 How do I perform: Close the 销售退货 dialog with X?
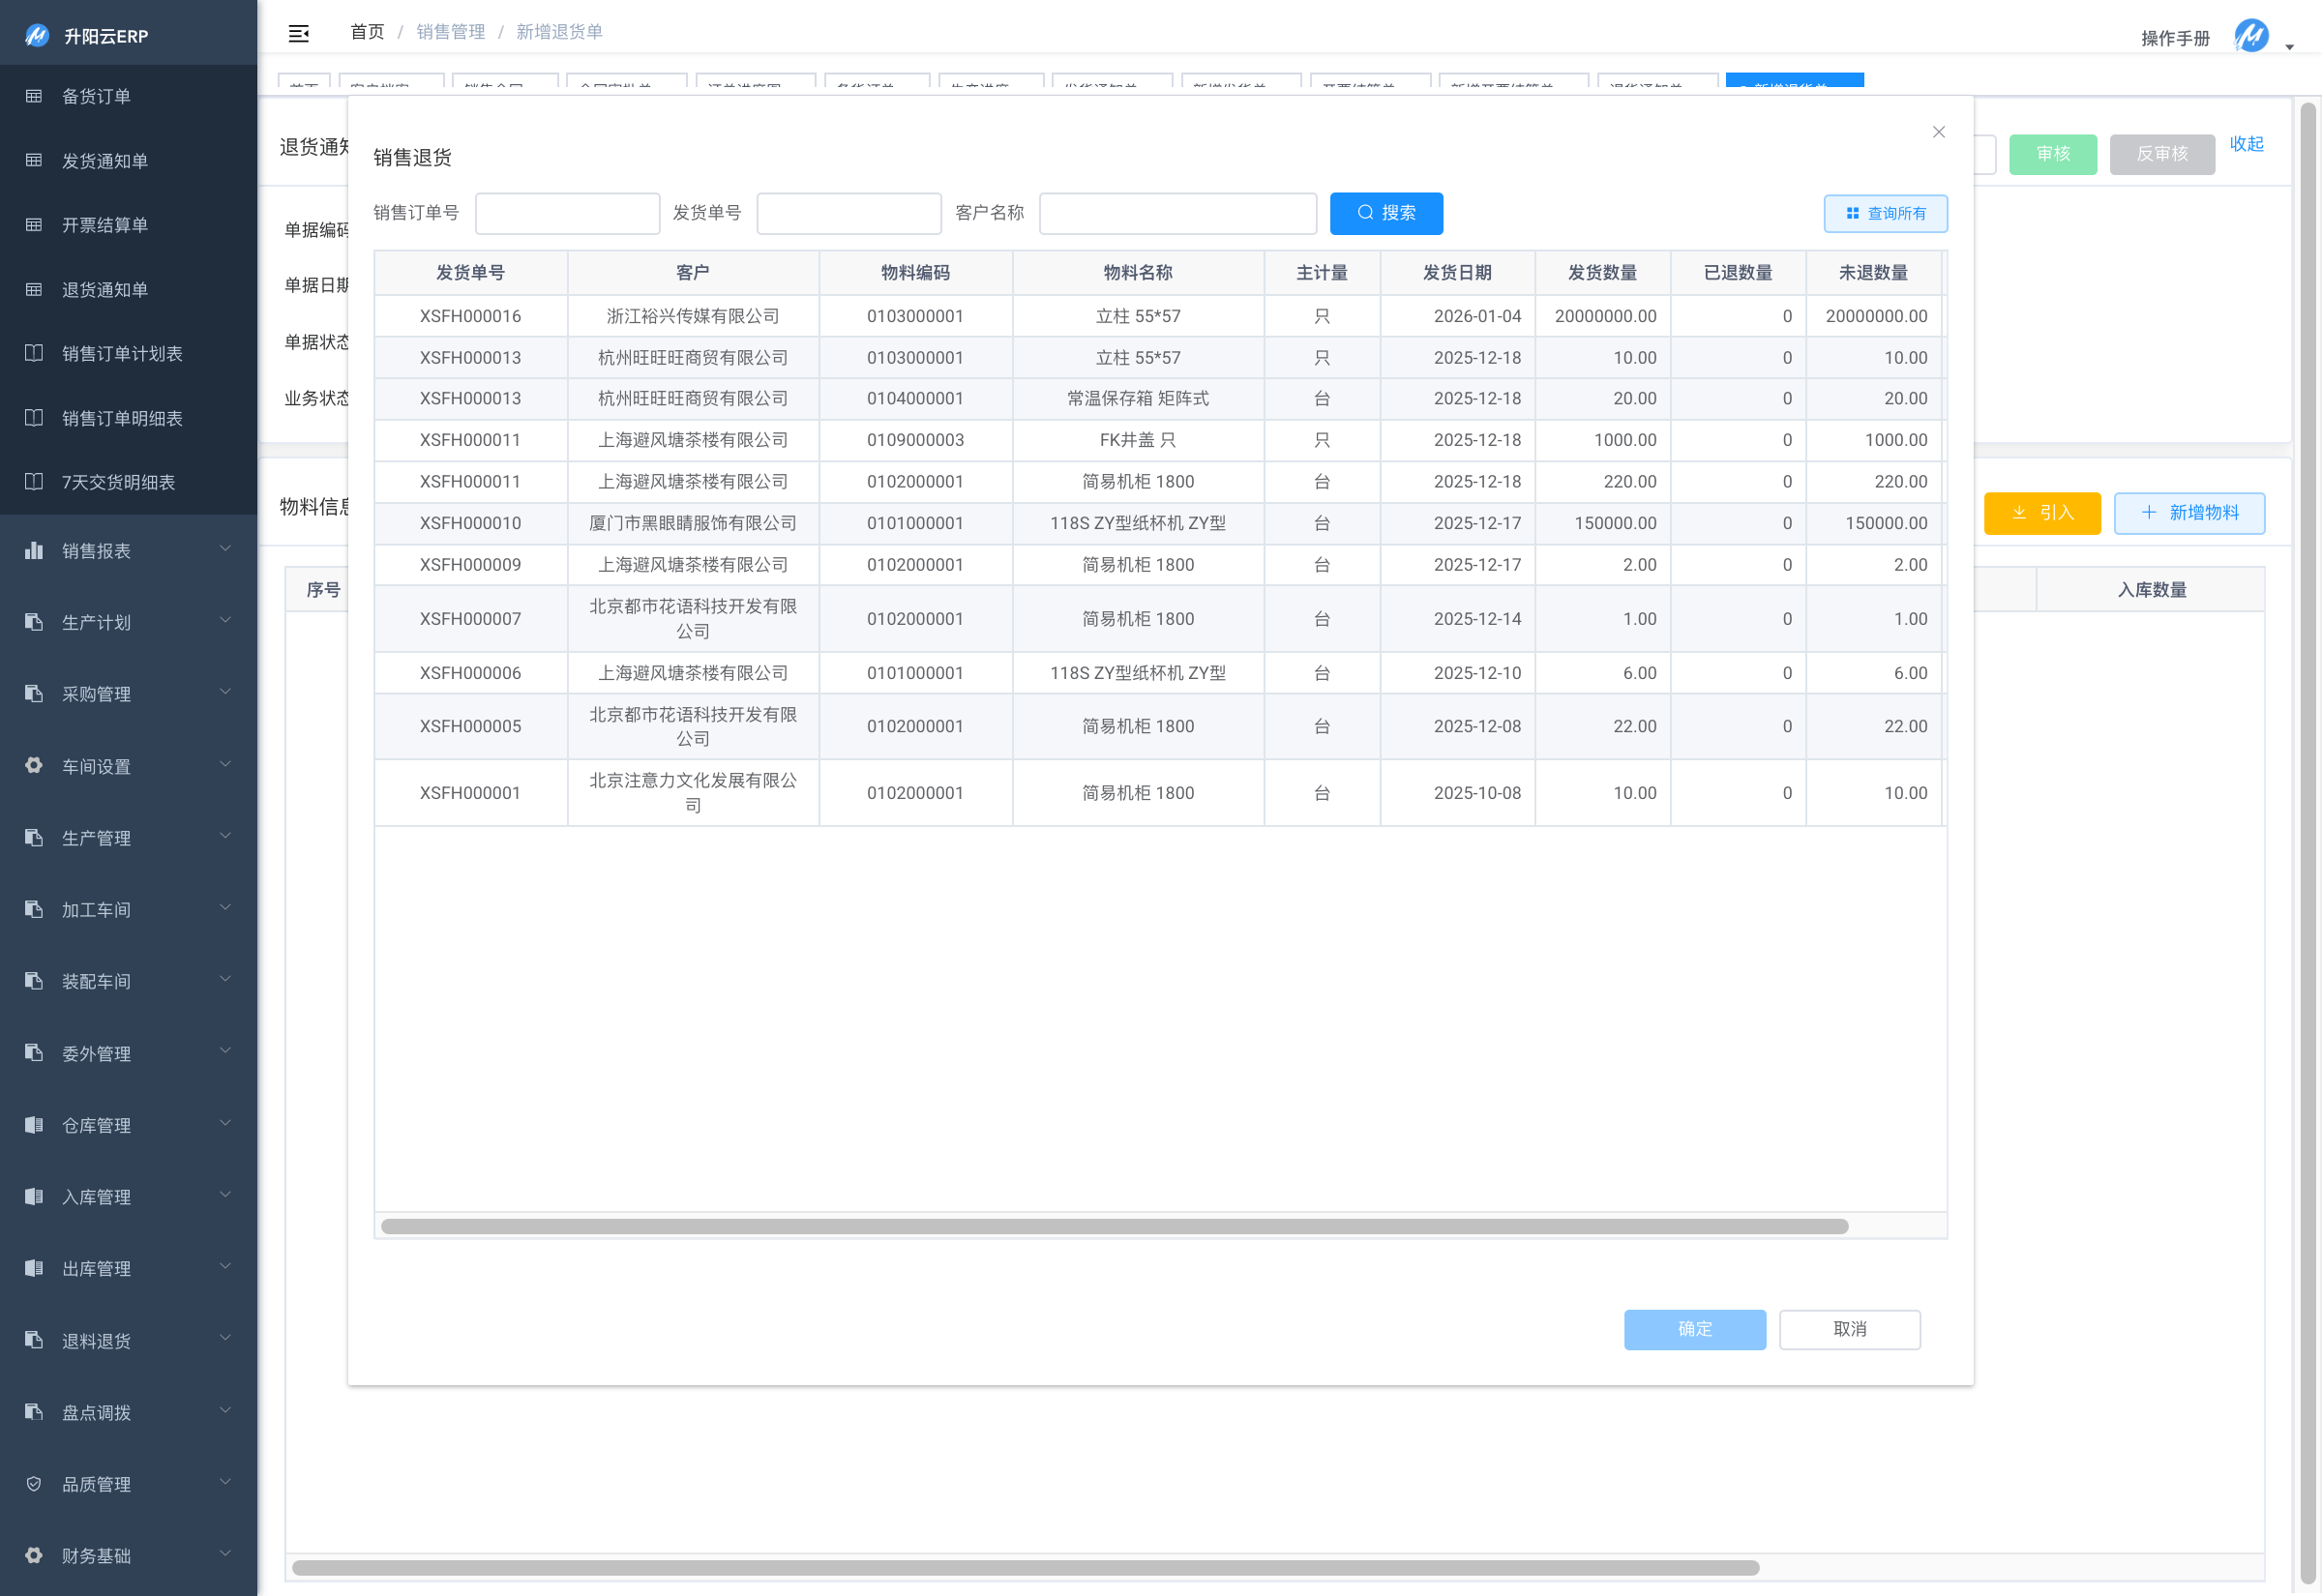[x=1938, y=132]
